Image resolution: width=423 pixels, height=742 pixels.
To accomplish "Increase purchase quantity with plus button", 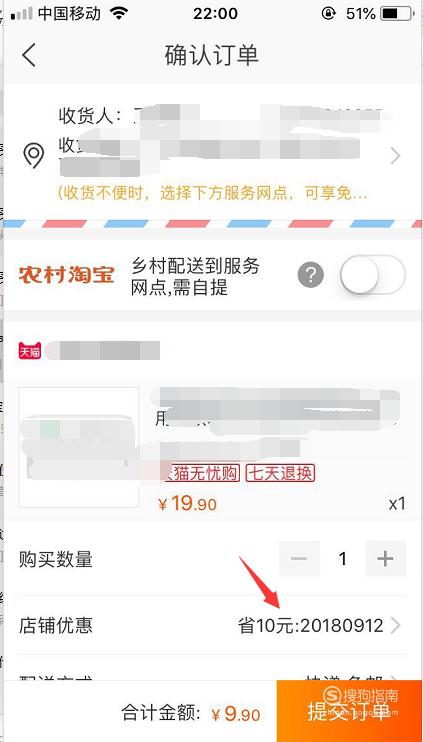I will click(x=385, y=559).
